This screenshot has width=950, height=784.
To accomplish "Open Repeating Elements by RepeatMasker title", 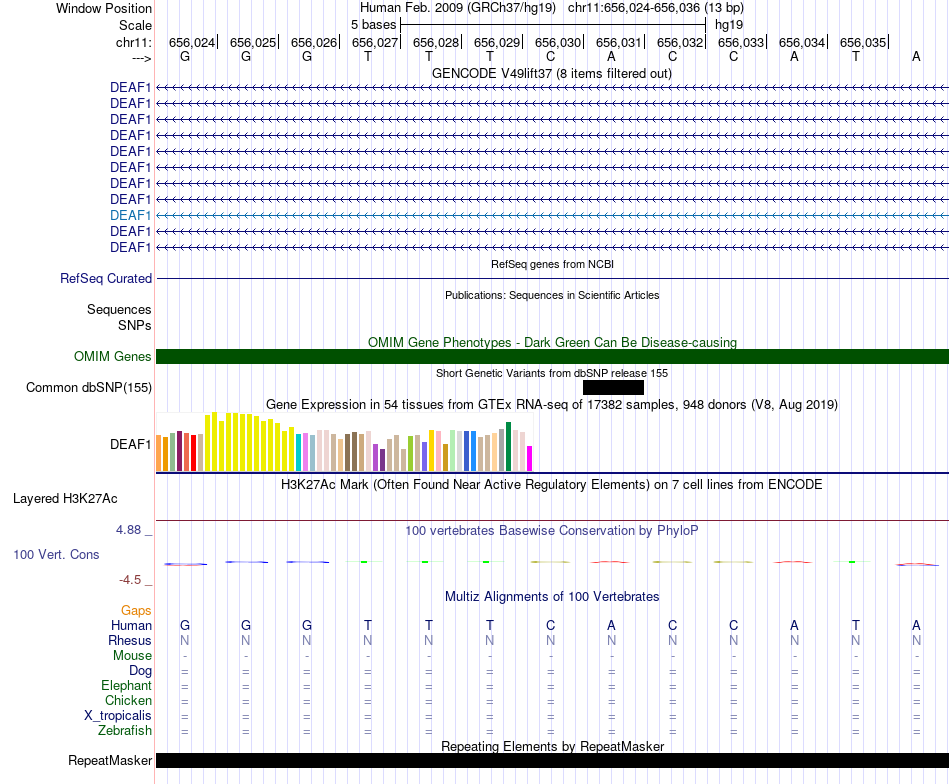I will click(552, 746).
